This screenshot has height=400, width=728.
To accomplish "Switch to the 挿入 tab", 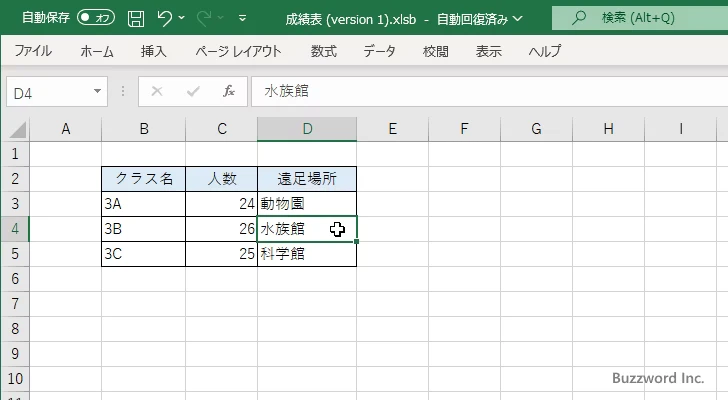I will tap(154, 51).
